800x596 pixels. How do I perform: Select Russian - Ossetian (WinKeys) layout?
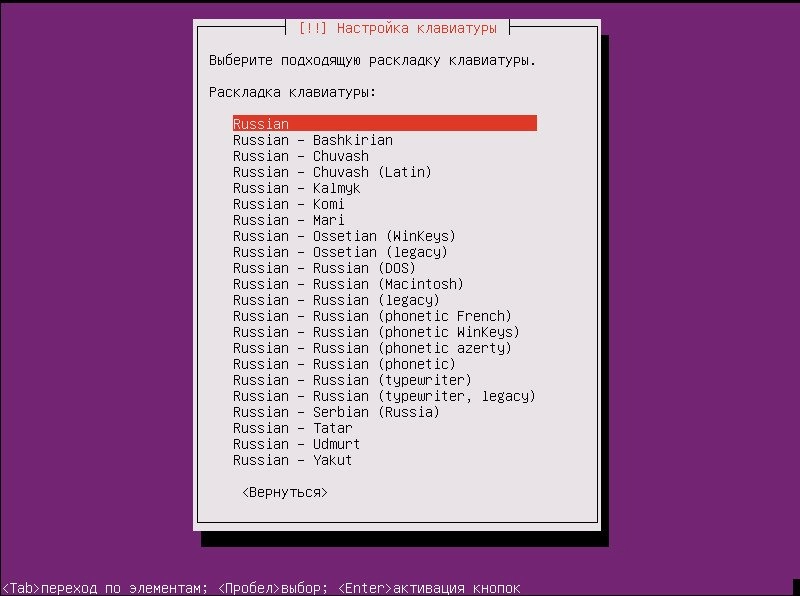(344, 236)
